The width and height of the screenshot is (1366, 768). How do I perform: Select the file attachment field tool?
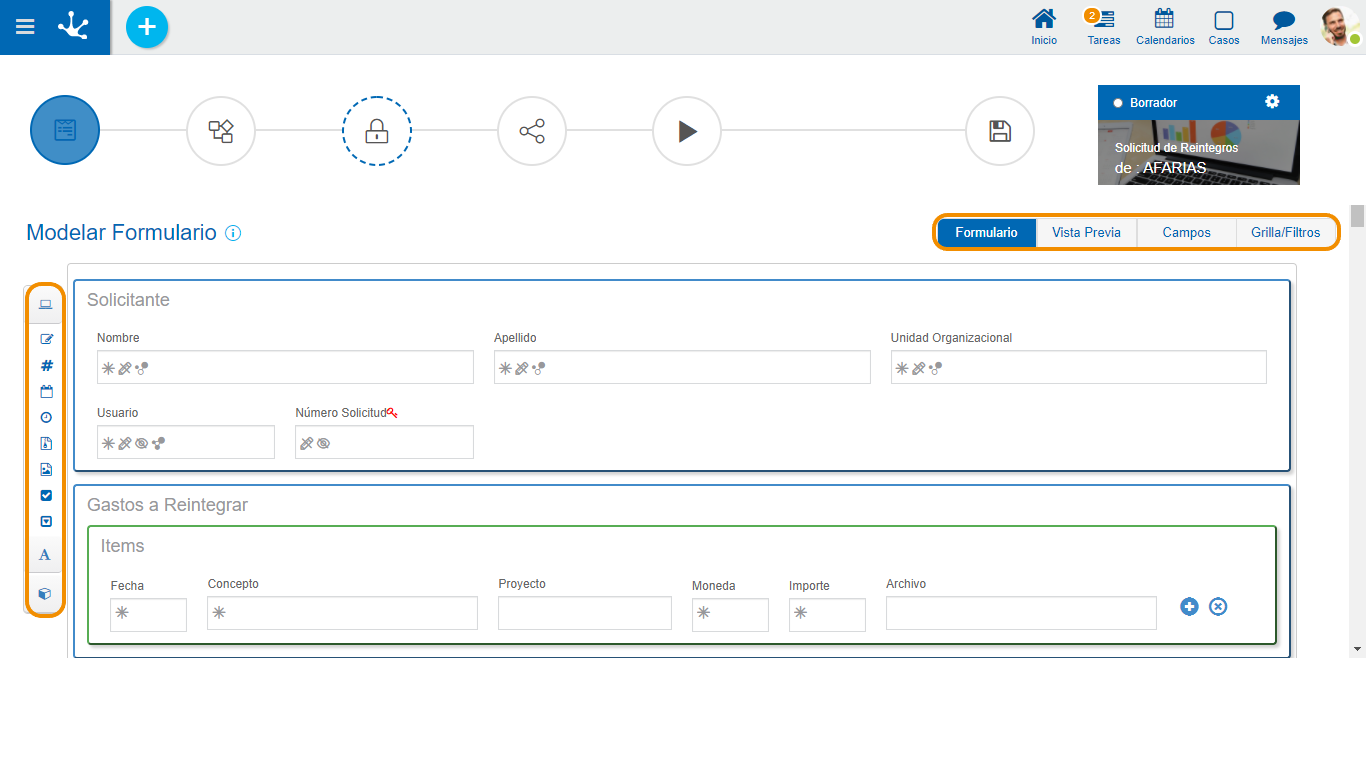click(46, 443)
